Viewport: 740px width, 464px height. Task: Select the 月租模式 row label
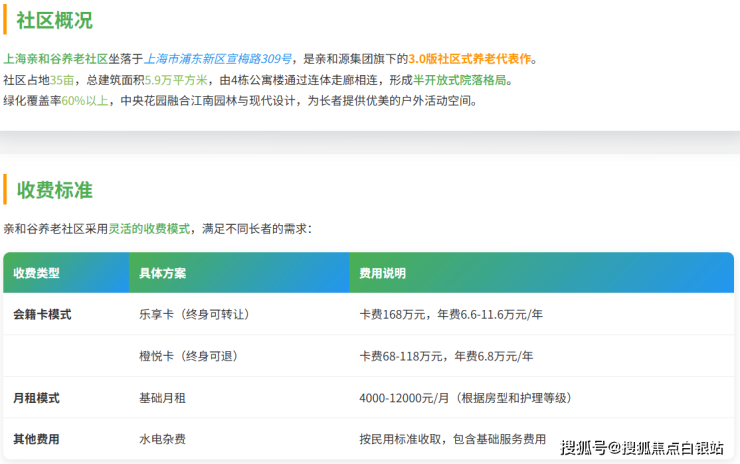click(x=36, y=398)
